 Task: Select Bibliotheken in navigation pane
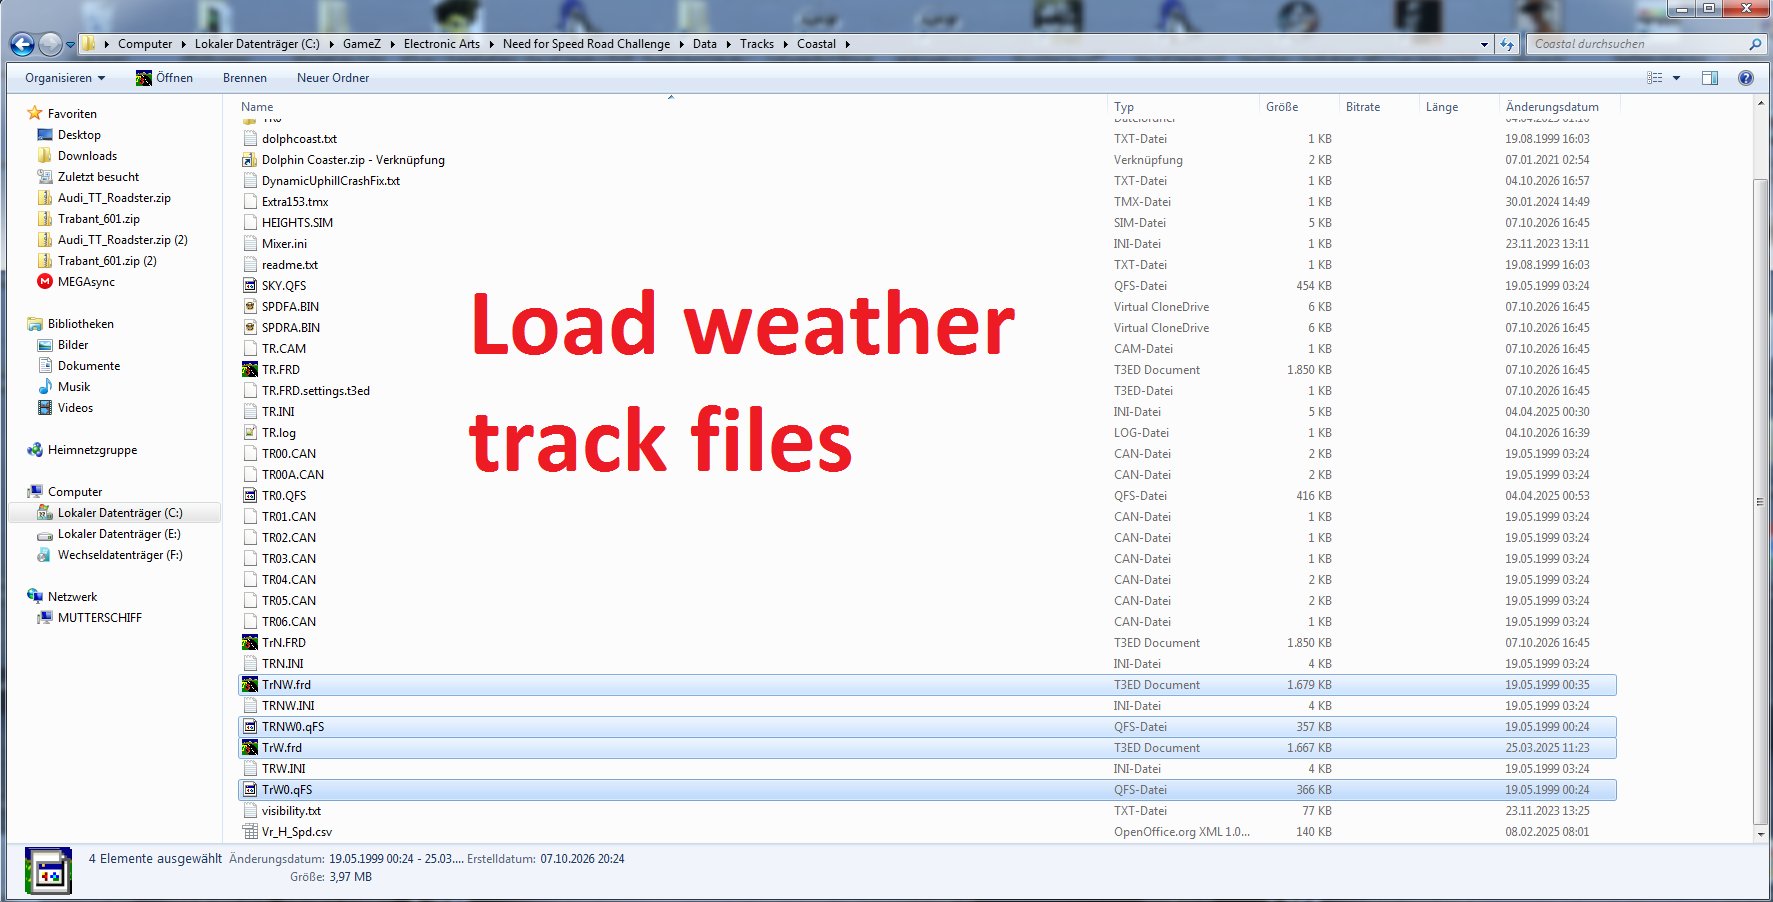[x=80, y=324]
